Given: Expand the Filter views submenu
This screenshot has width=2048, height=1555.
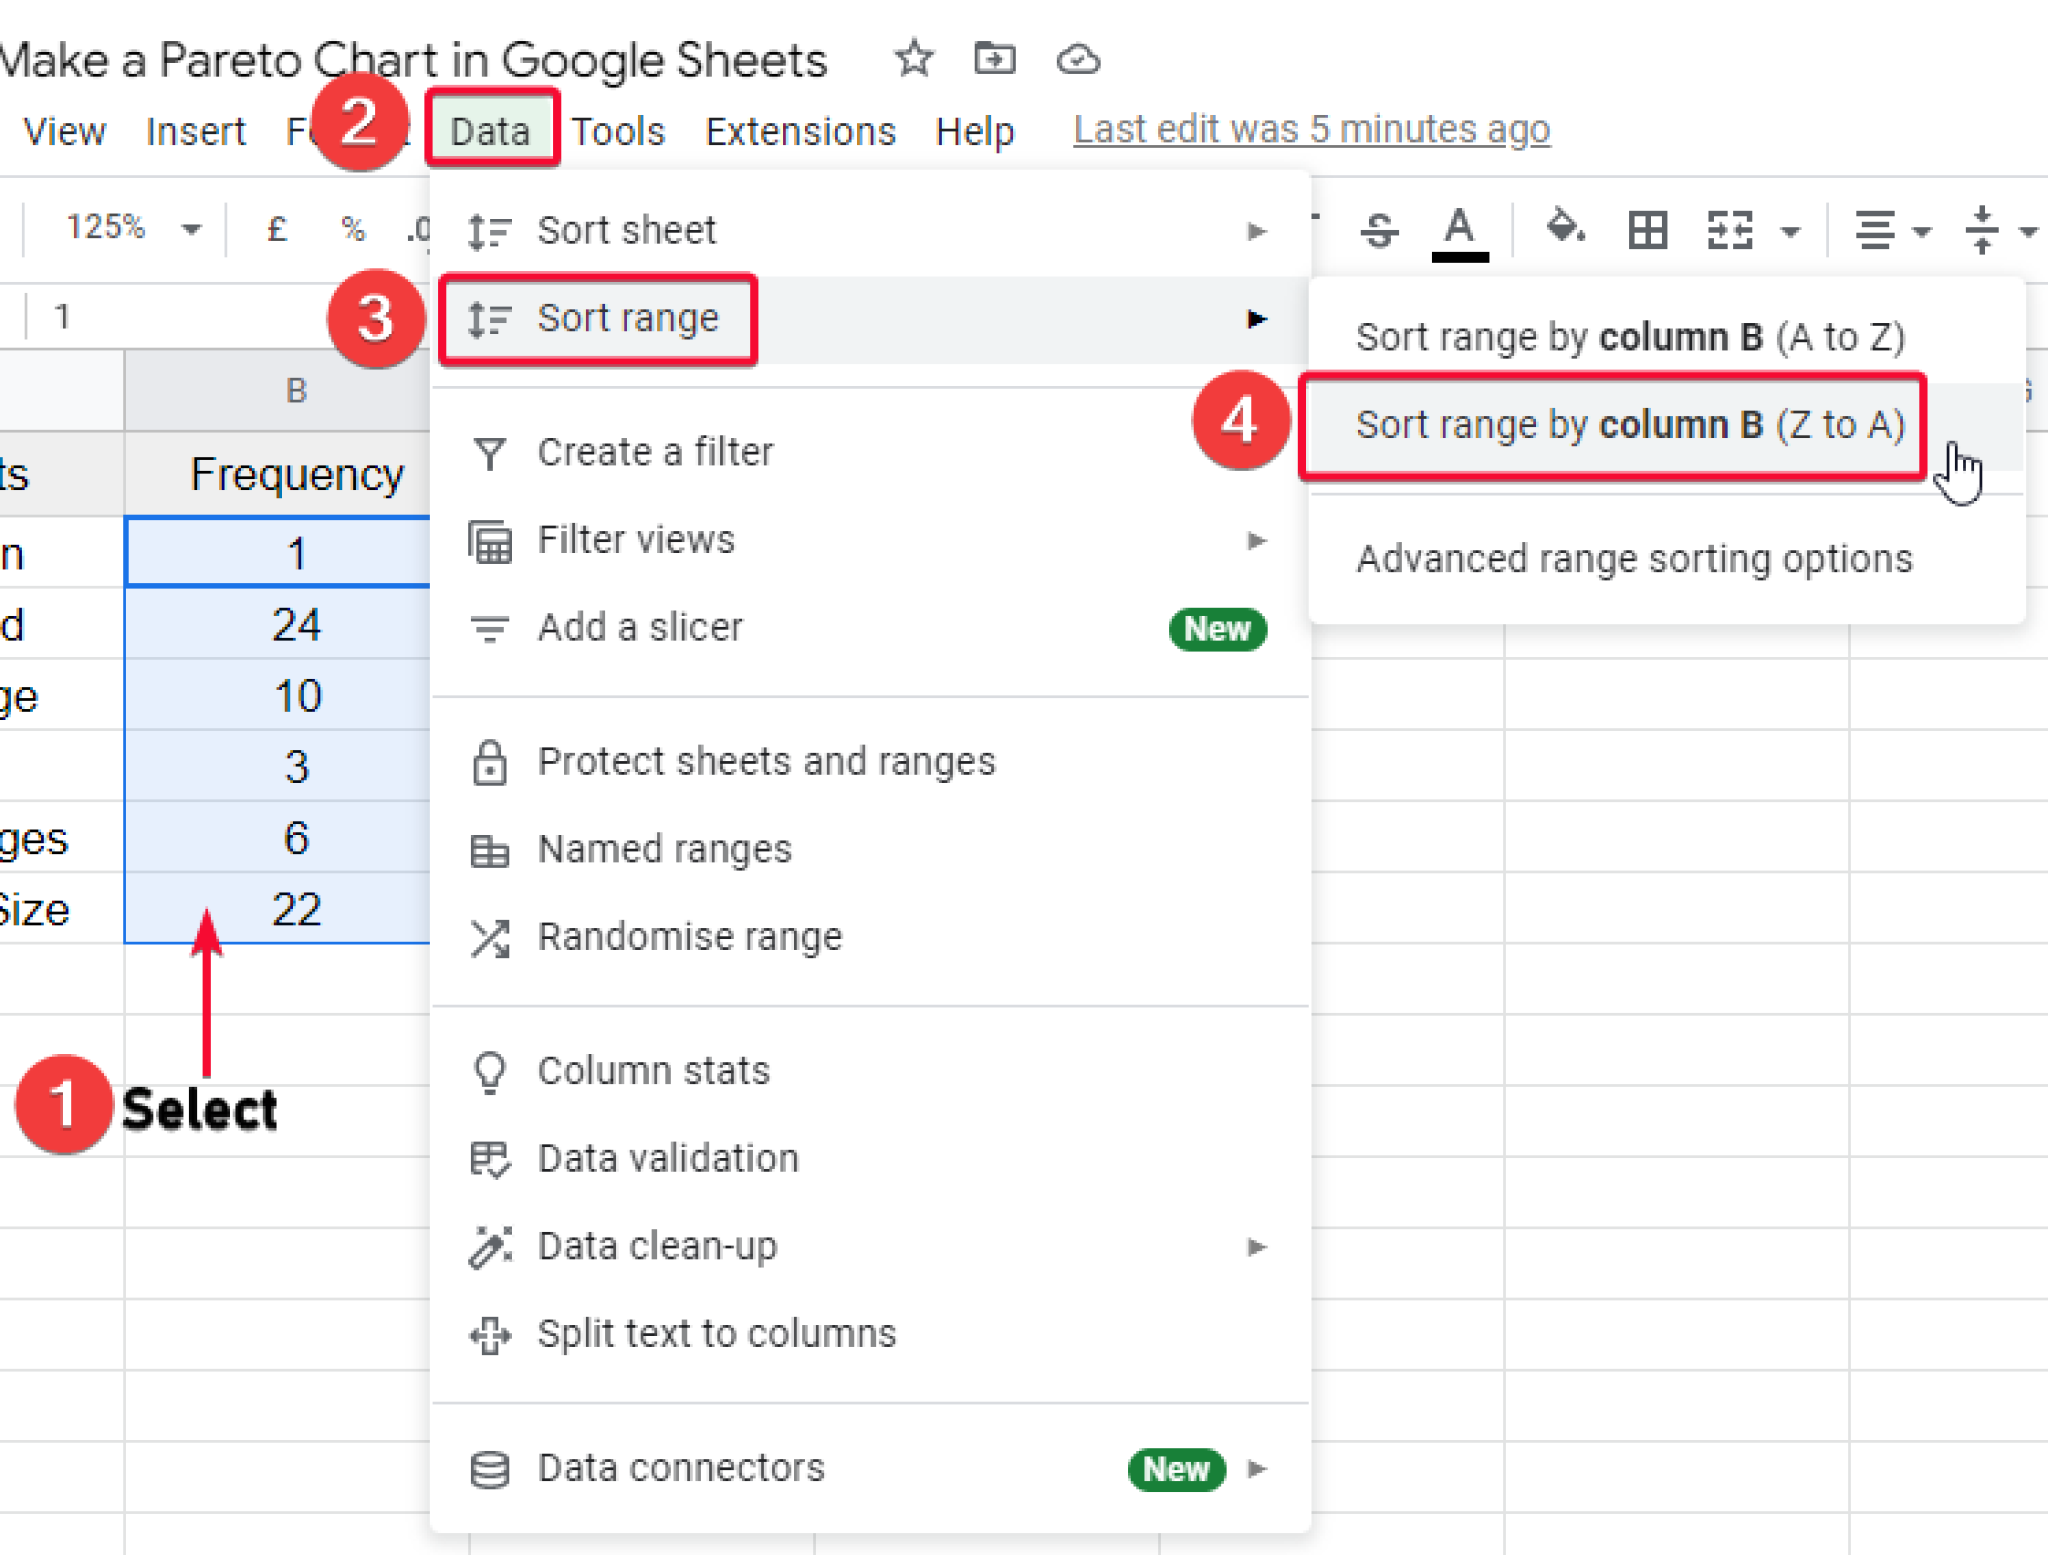Looking at the screenshot, I should point(870,540).
